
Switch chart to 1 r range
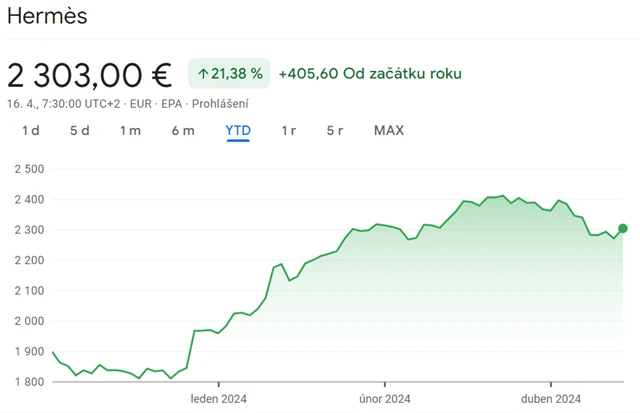(x=289, y=131)
